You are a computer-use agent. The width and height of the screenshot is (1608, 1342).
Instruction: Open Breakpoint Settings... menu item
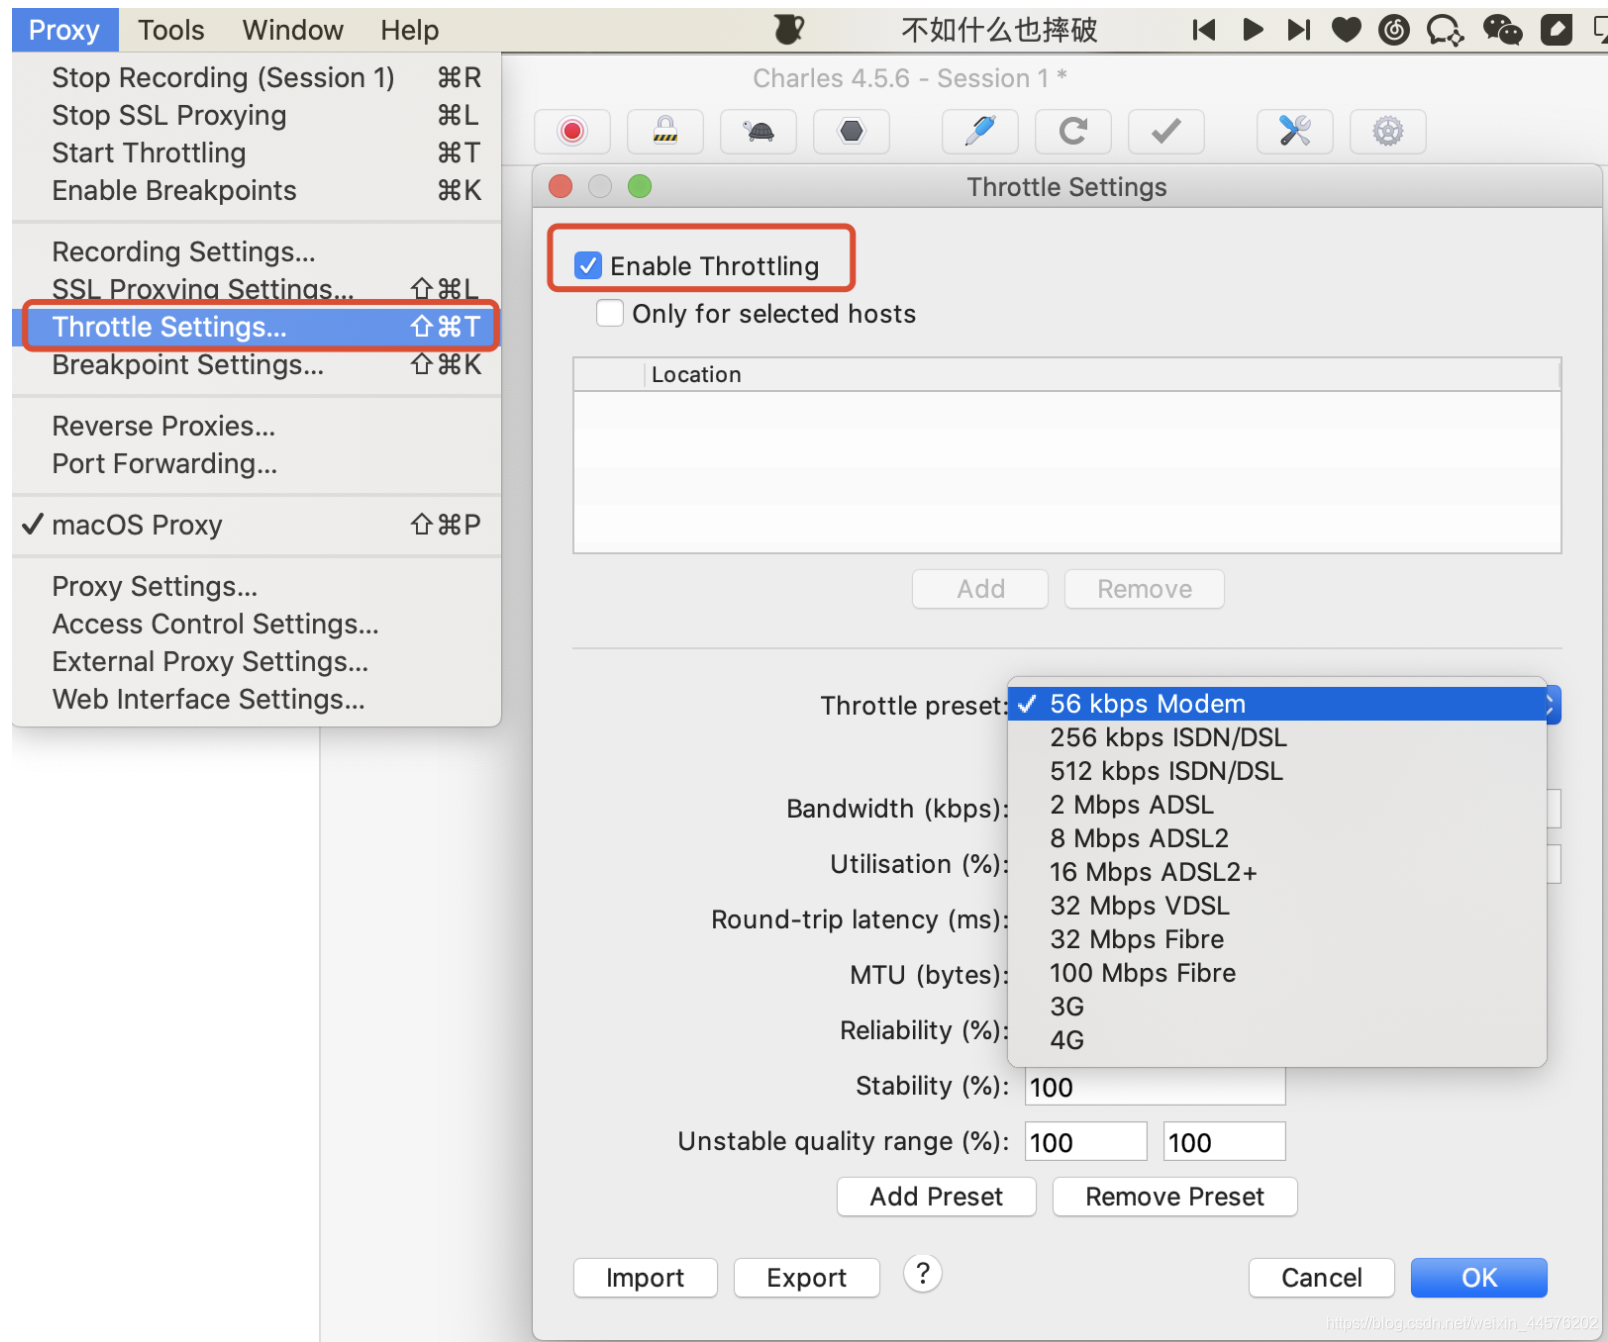tap(256, 365)
